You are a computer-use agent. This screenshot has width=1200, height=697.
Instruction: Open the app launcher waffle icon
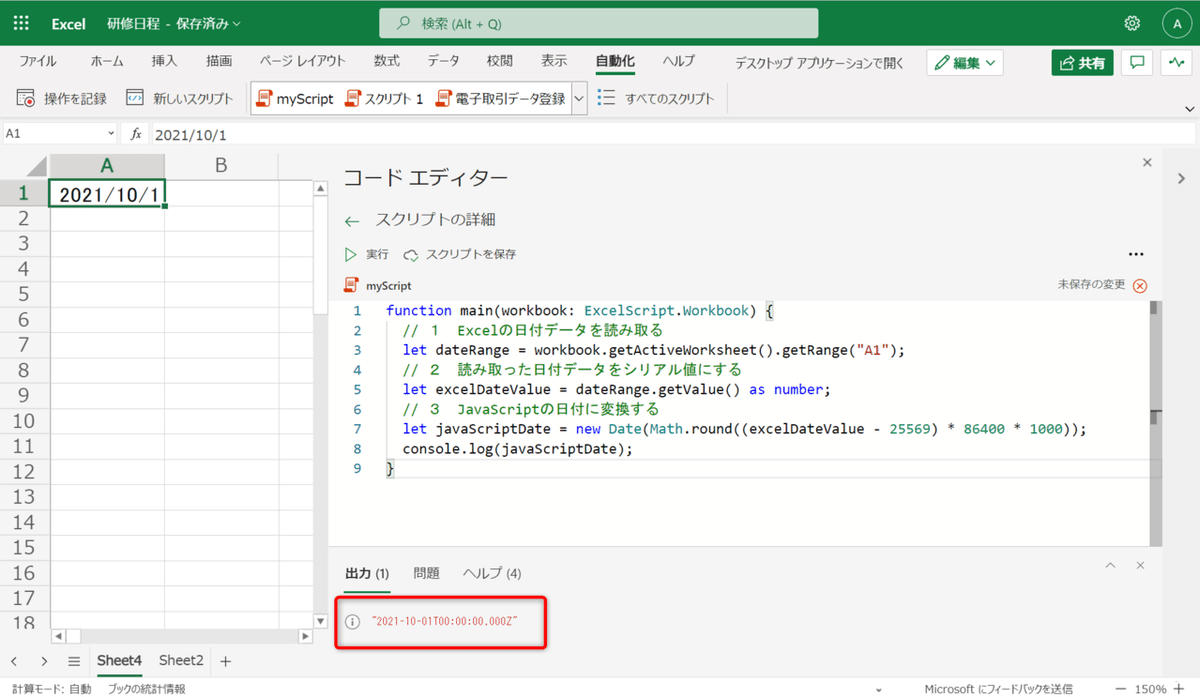pos(22,23)
